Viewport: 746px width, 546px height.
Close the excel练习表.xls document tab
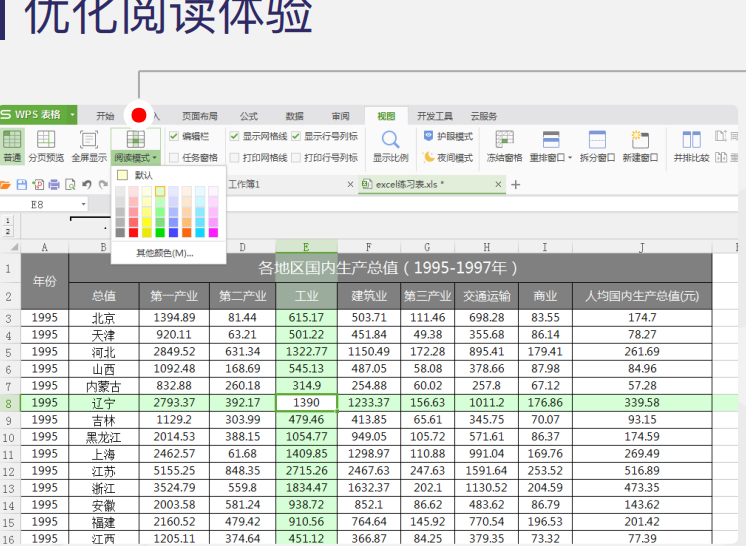(x=498, y=185)
